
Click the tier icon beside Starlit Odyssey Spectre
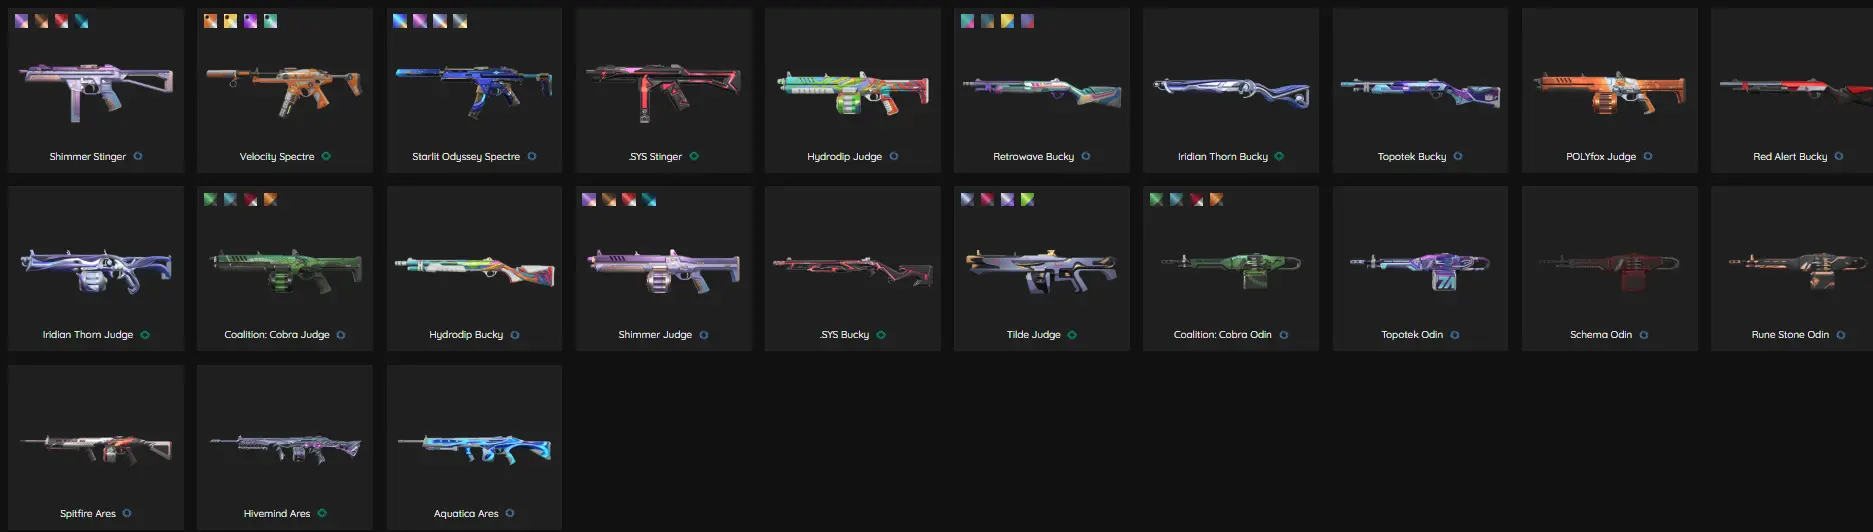(x=532, y=156)
